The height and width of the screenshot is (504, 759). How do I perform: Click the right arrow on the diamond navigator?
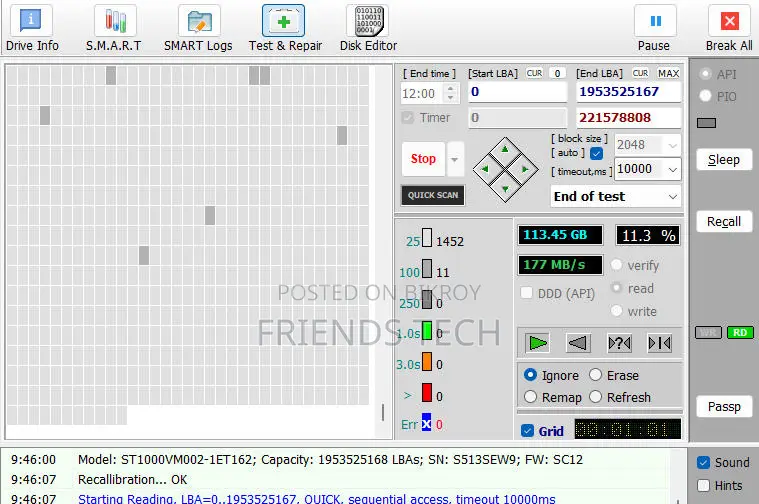click(x=525, y=169)
